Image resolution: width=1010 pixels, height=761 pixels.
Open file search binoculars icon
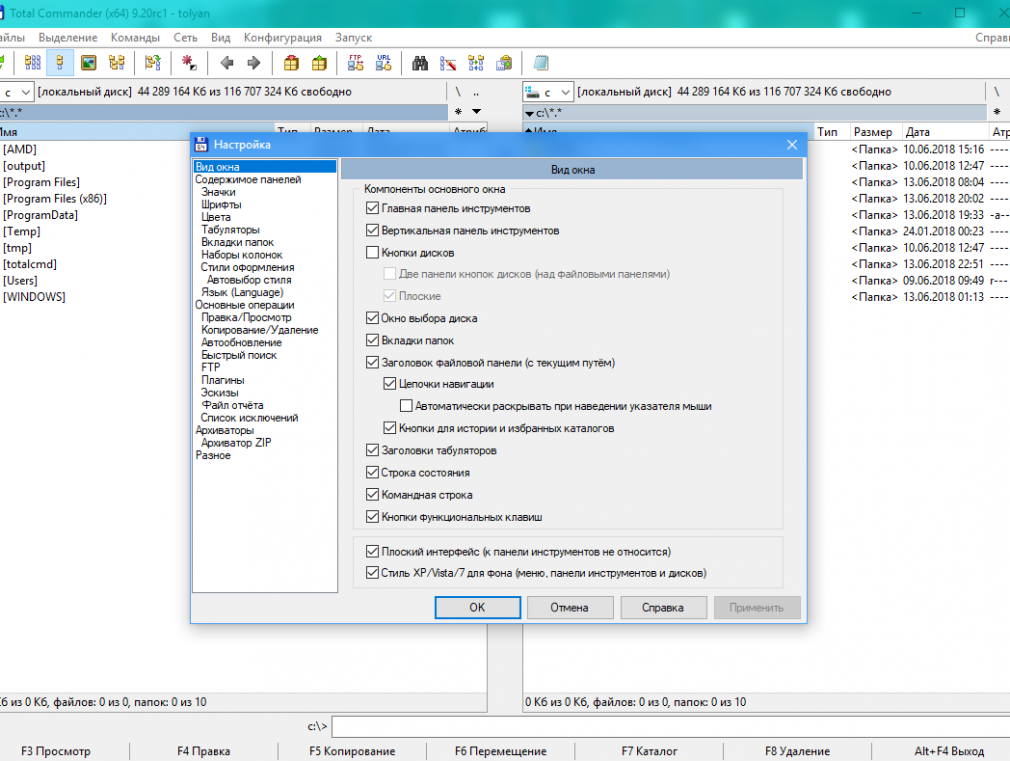pos(420,63)
